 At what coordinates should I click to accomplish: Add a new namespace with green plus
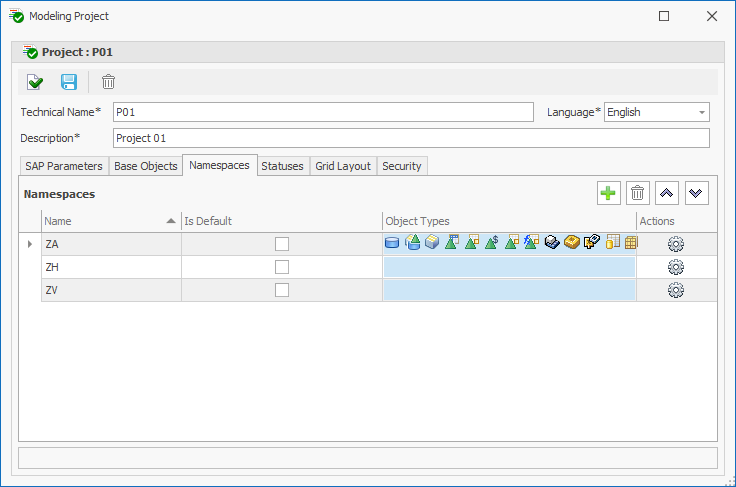[x=608, y=194]
